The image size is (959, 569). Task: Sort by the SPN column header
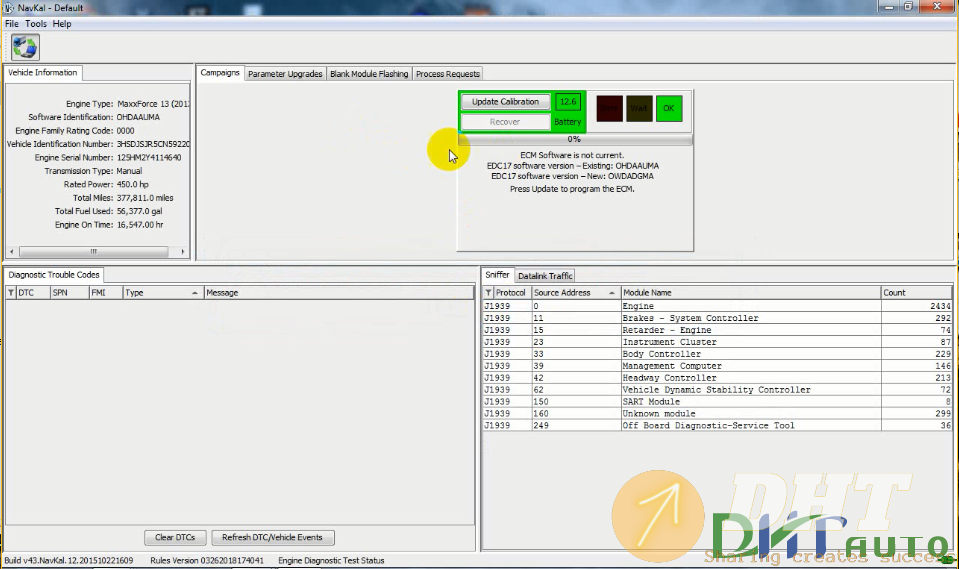(x=69, y=293)
